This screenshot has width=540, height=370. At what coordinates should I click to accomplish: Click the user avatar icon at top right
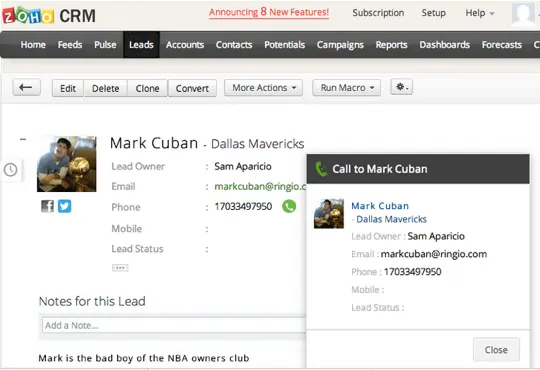click(523, 14)
